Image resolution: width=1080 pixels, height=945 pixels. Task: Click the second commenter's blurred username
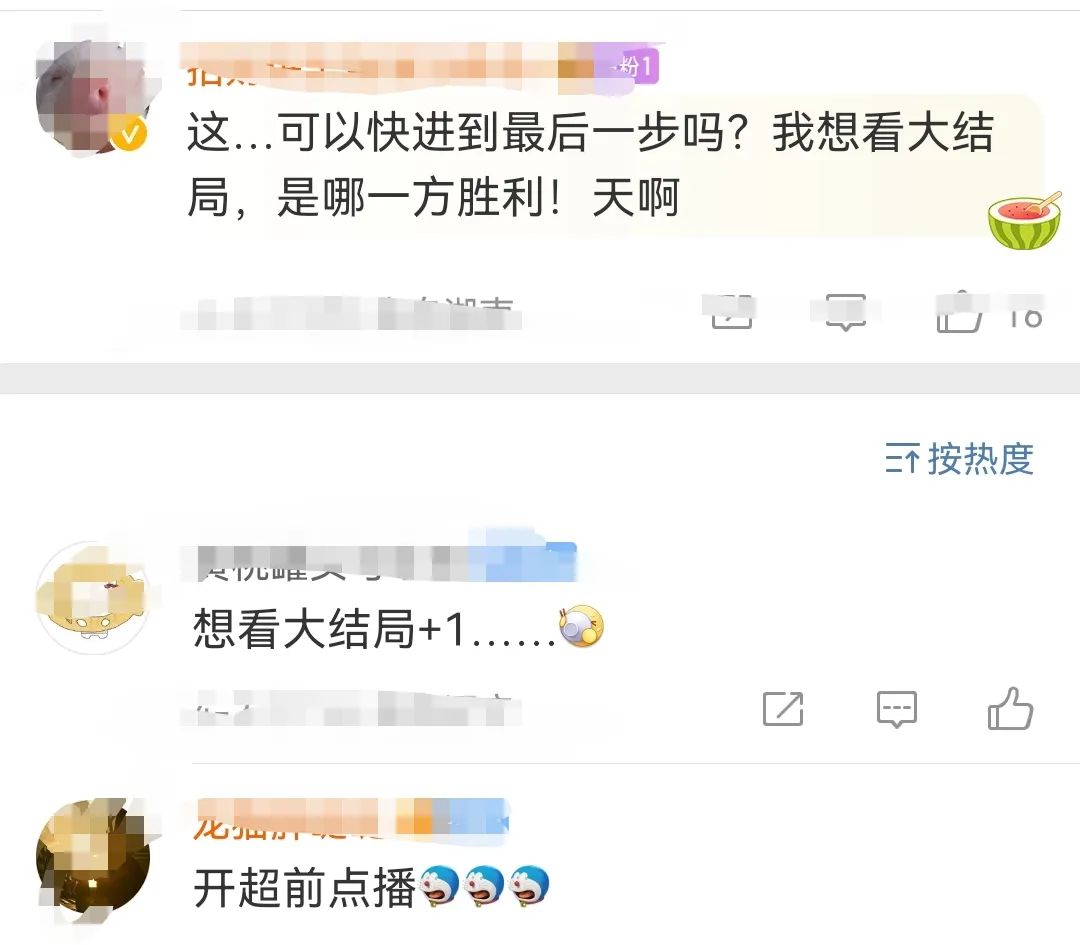(377, 562)
